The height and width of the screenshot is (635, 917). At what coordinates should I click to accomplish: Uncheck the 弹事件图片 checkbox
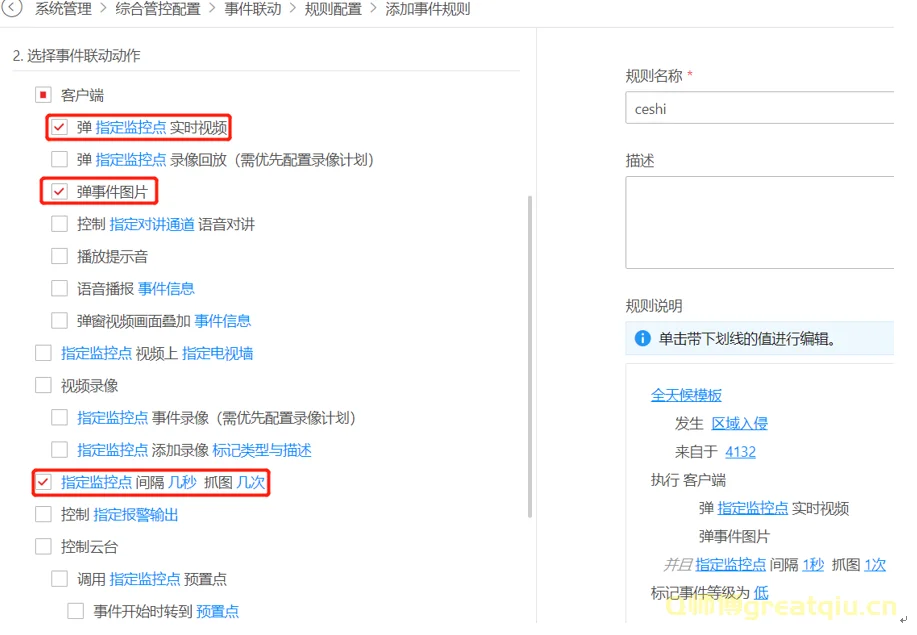[60, 192]
